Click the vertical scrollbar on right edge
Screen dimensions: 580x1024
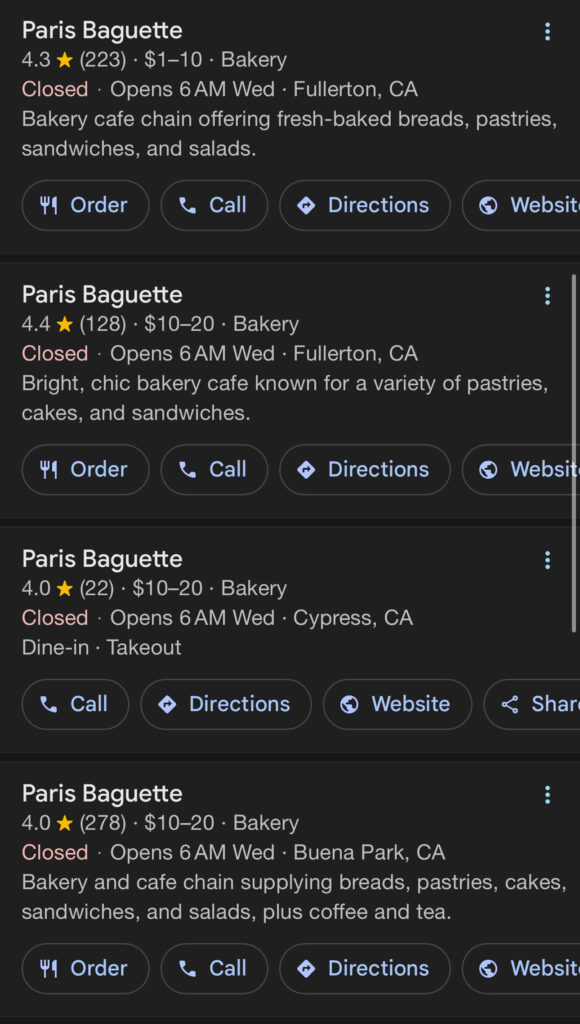click(x=574, y=453)
